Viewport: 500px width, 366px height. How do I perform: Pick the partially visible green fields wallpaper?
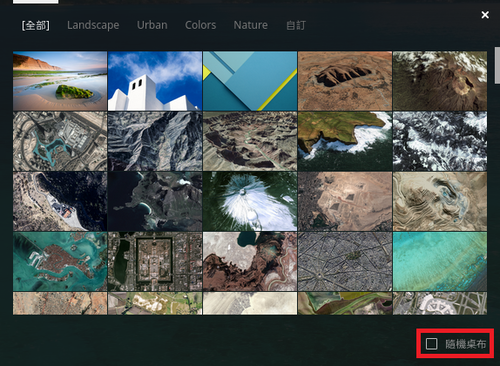coord(155,303)
